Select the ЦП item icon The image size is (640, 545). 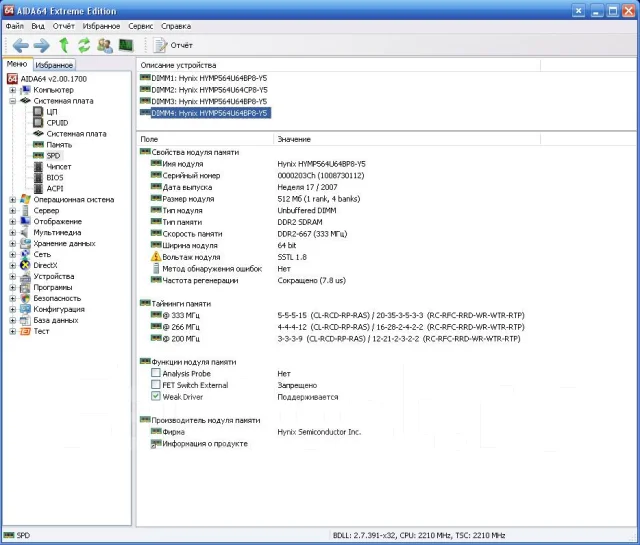point(38,111)
